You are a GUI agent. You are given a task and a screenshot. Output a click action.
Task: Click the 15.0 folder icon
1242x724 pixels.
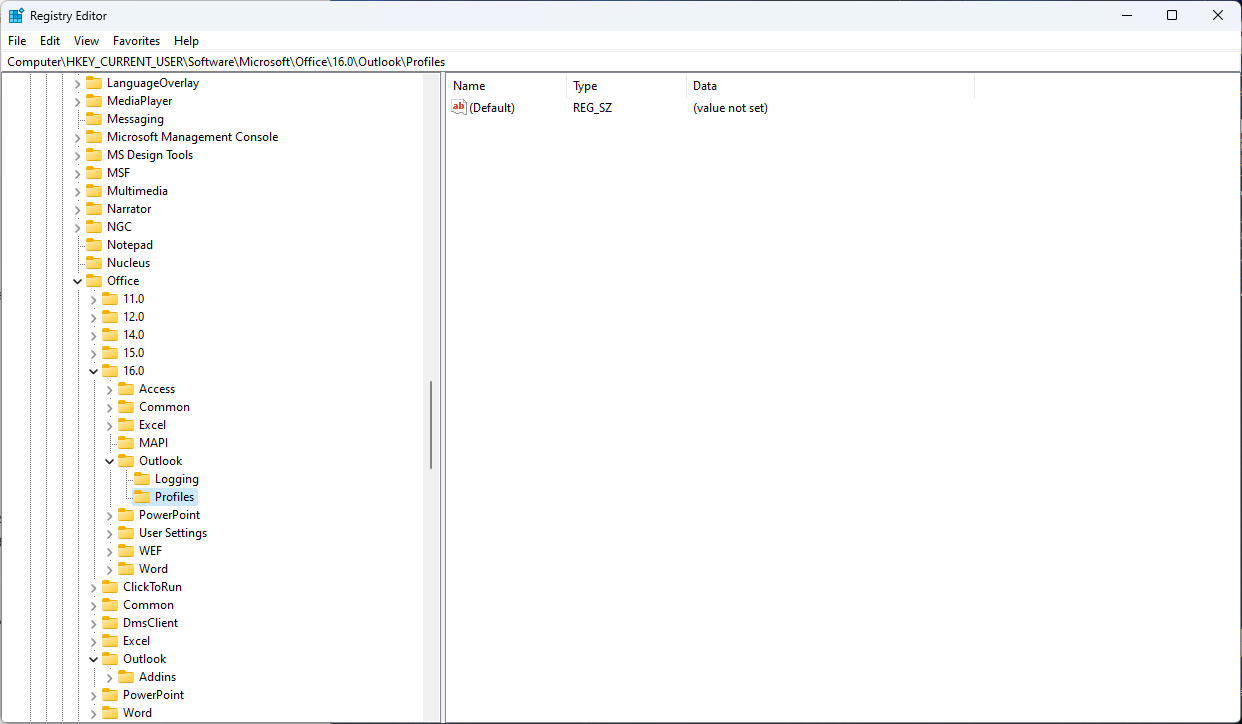[110, 353]
